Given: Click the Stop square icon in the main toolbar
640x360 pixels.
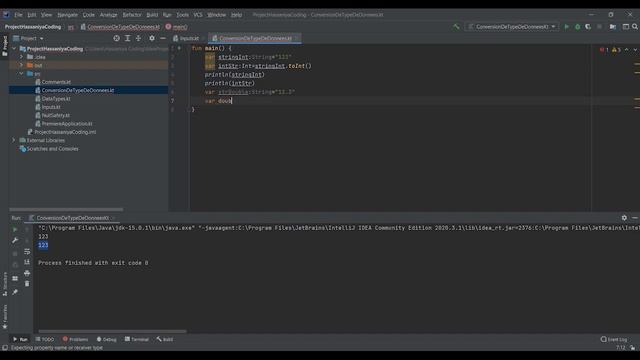Looking at the screenshot, I should pyautogui.click(x=599, y=27).
